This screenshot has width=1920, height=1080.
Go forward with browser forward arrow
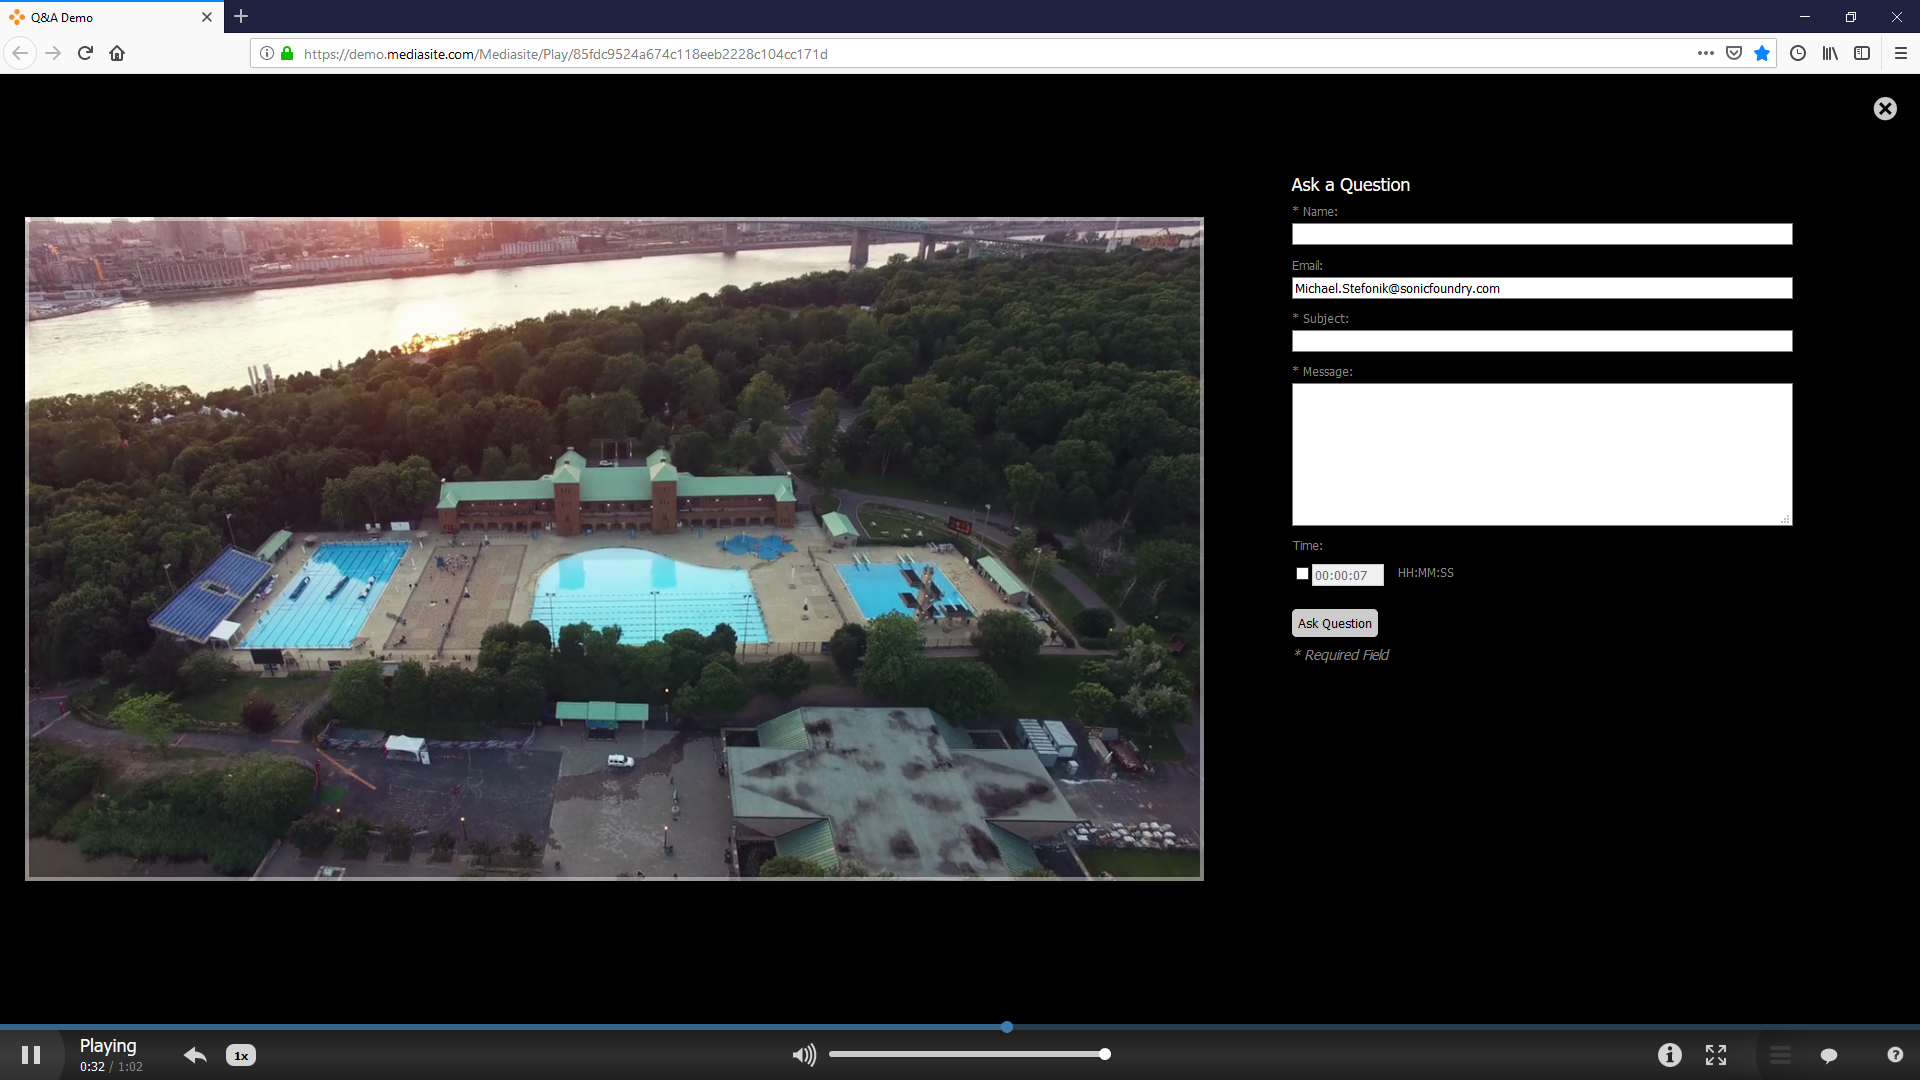click(x=53, y=53)
